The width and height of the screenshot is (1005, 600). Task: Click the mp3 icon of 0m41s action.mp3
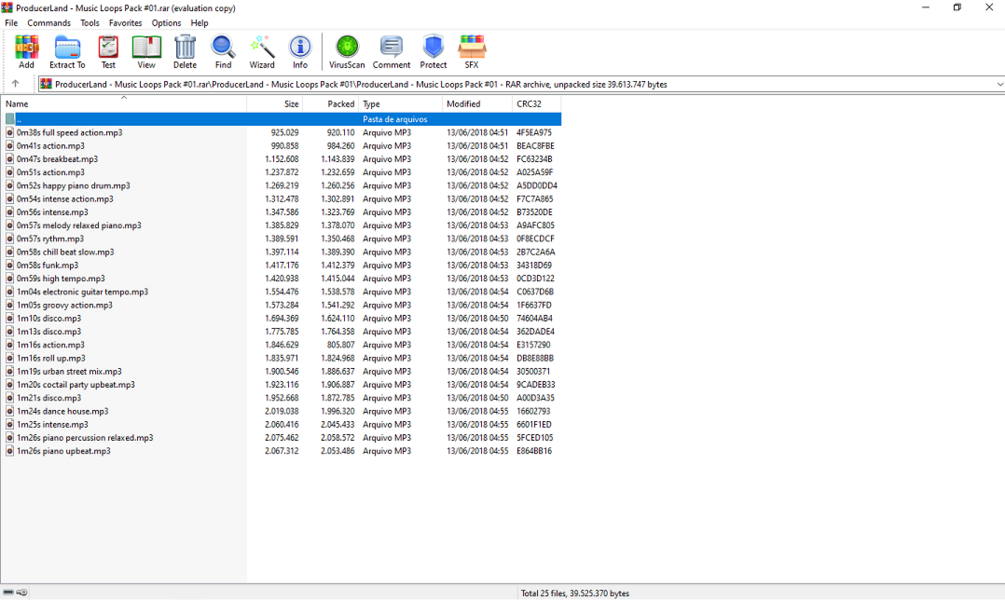pyautogui.click(x=10, y=146)
